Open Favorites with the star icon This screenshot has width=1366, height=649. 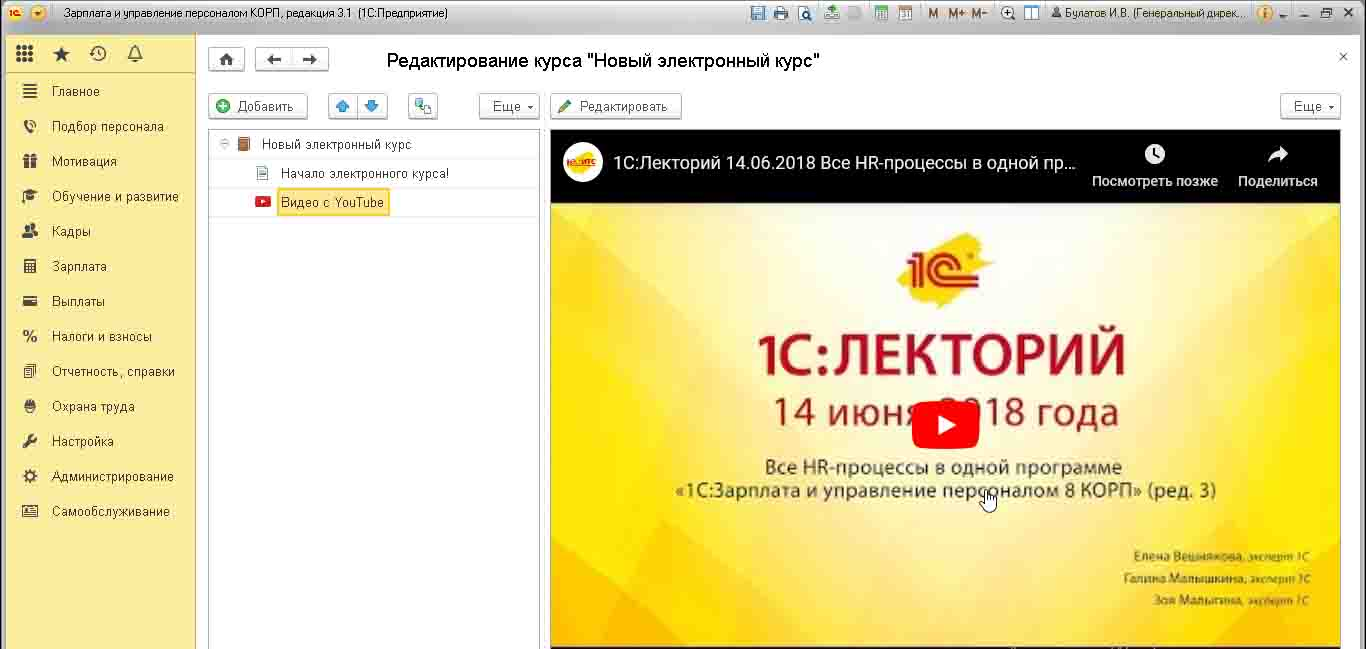tap(61, 54)
